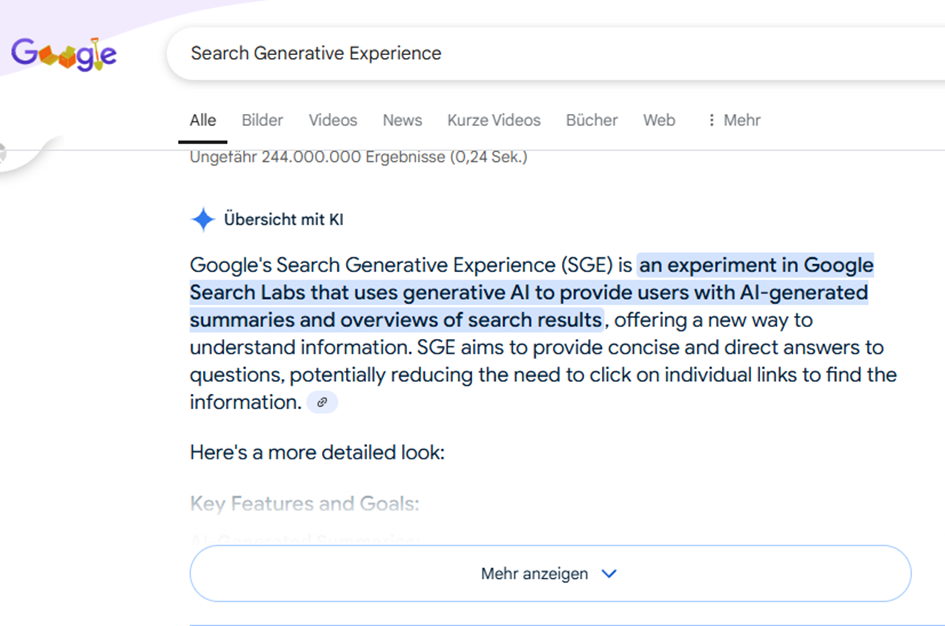This screenshot has width=945, height=626.
Task: Switch to the Videos tab
Action: pos(333,121)
